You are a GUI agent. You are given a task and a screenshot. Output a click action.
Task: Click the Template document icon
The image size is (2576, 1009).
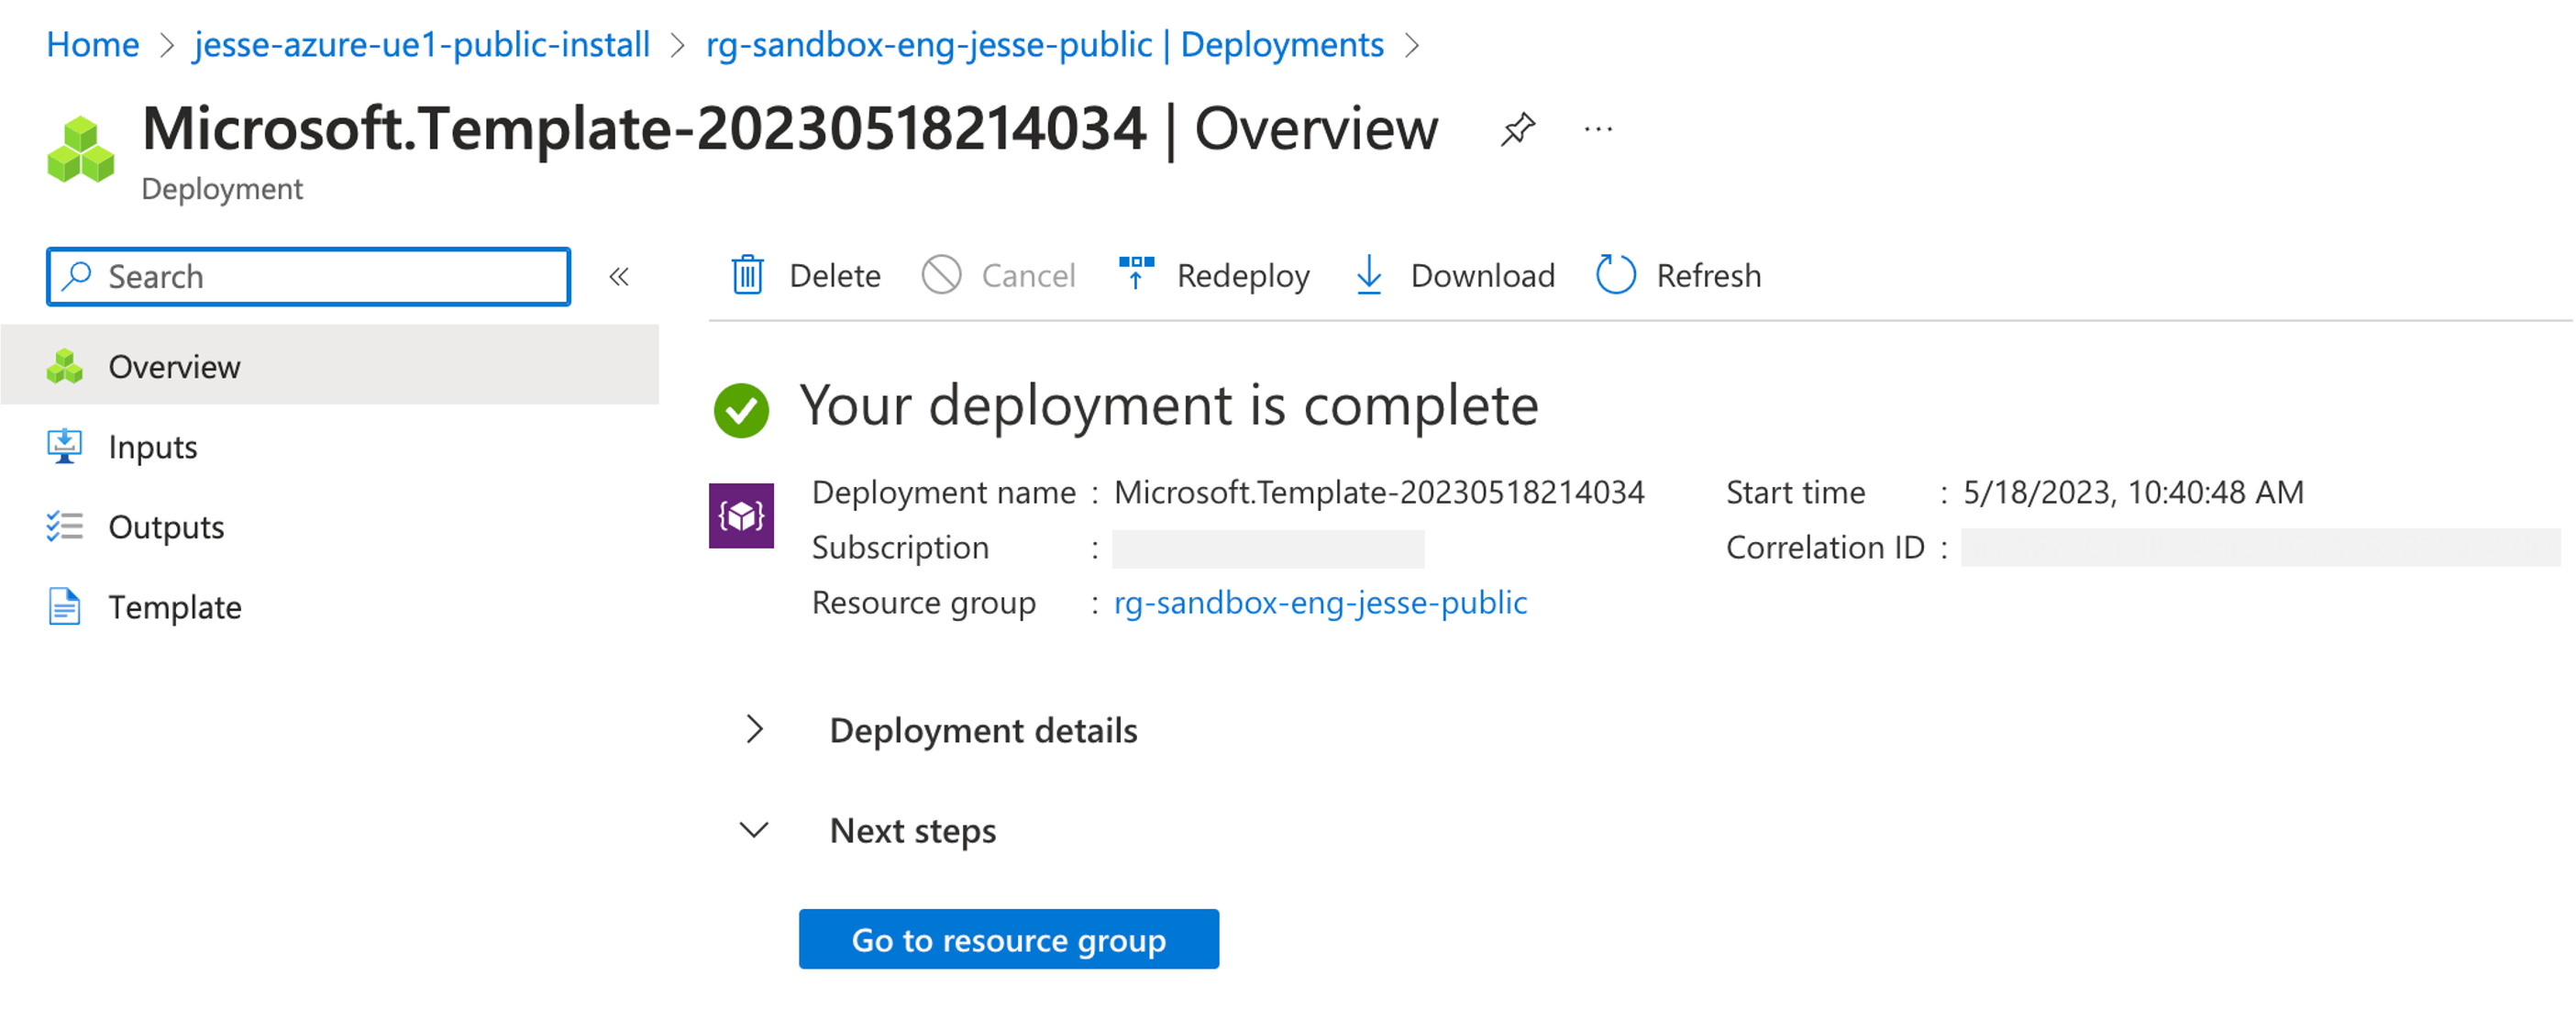click(x=65, y=606)
